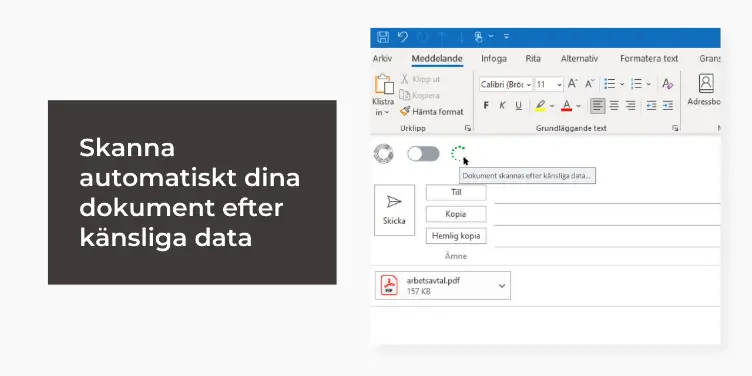Select the Meddelande ribbon tab

point(437,59)
